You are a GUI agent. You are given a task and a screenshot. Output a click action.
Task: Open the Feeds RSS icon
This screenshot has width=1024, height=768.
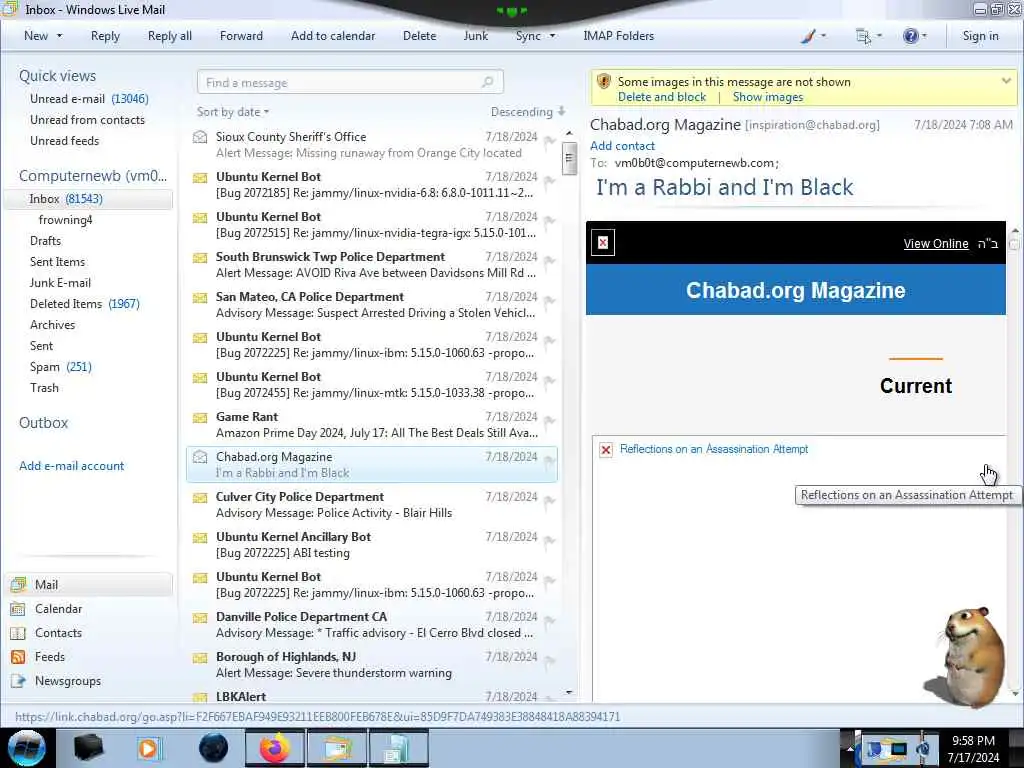(18, 657)
